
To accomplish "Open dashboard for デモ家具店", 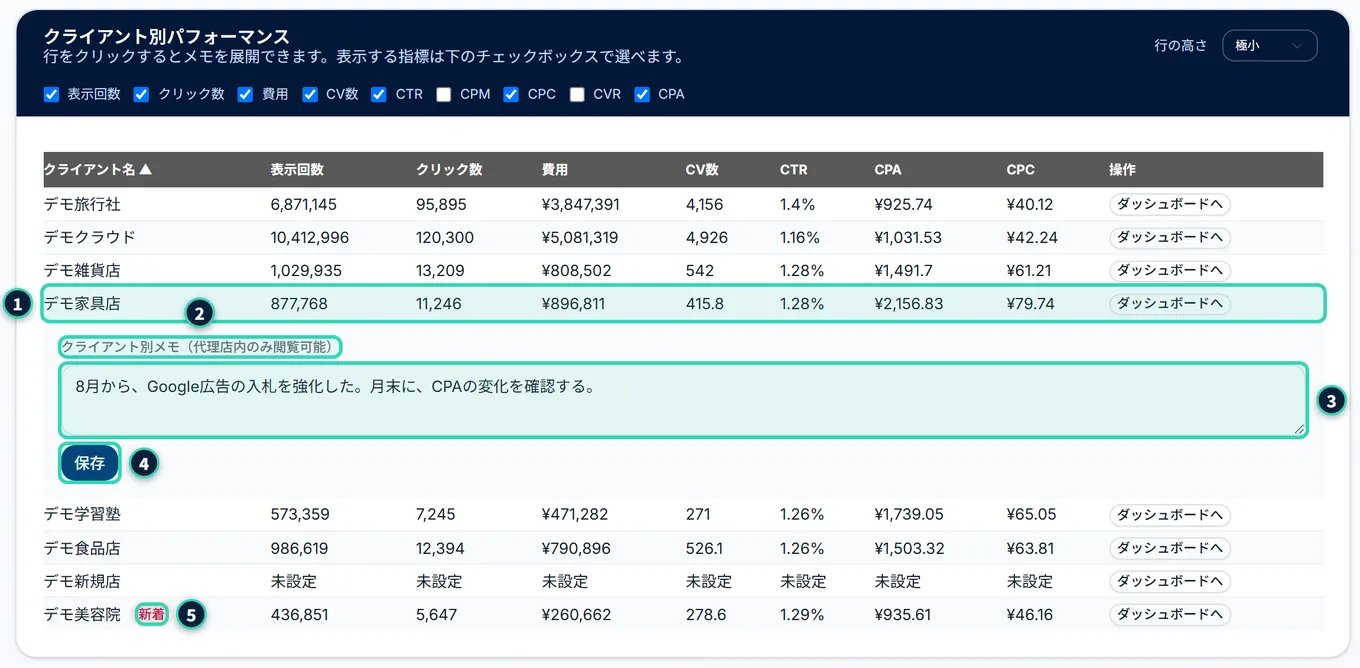I will tap(1170, 304).
